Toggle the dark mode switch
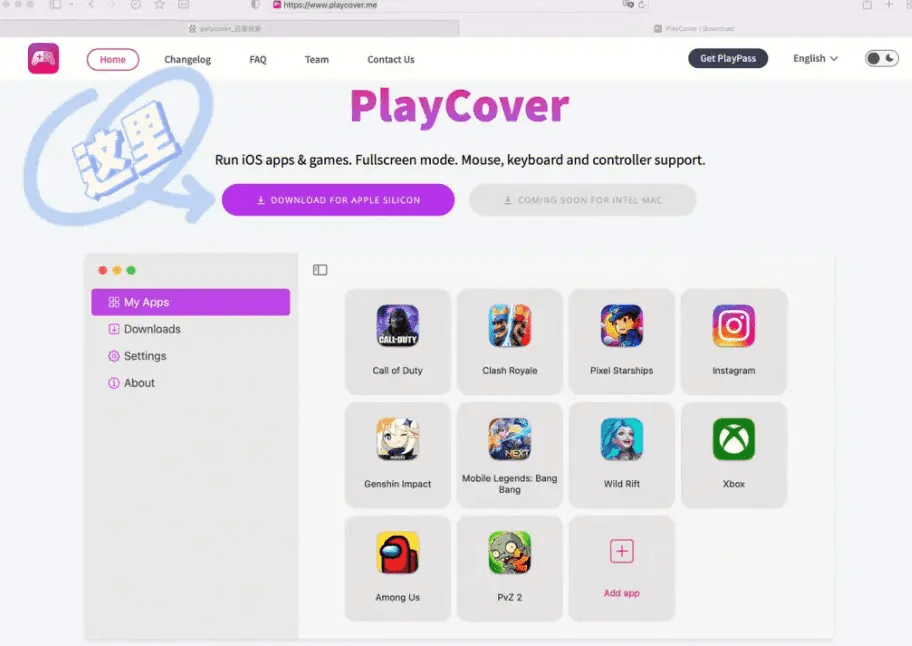This screenshot has width=912, height=646. (x=881, y=58)
